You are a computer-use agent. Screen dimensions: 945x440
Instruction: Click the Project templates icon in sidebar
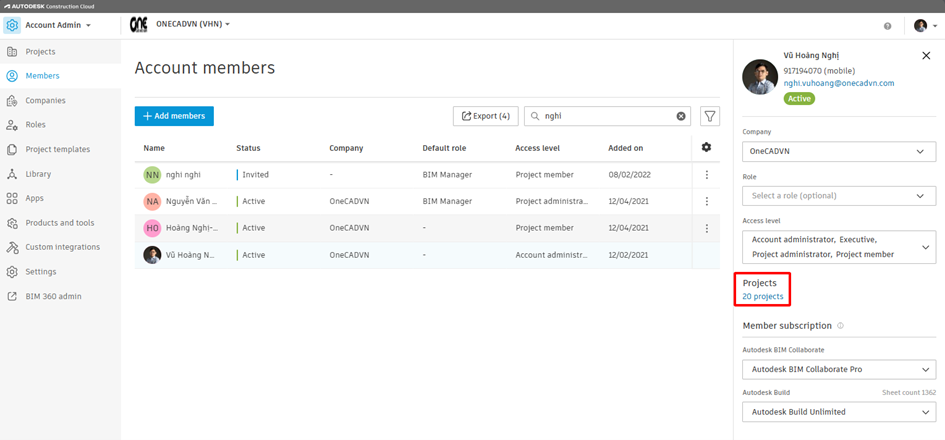click(11, 149)
